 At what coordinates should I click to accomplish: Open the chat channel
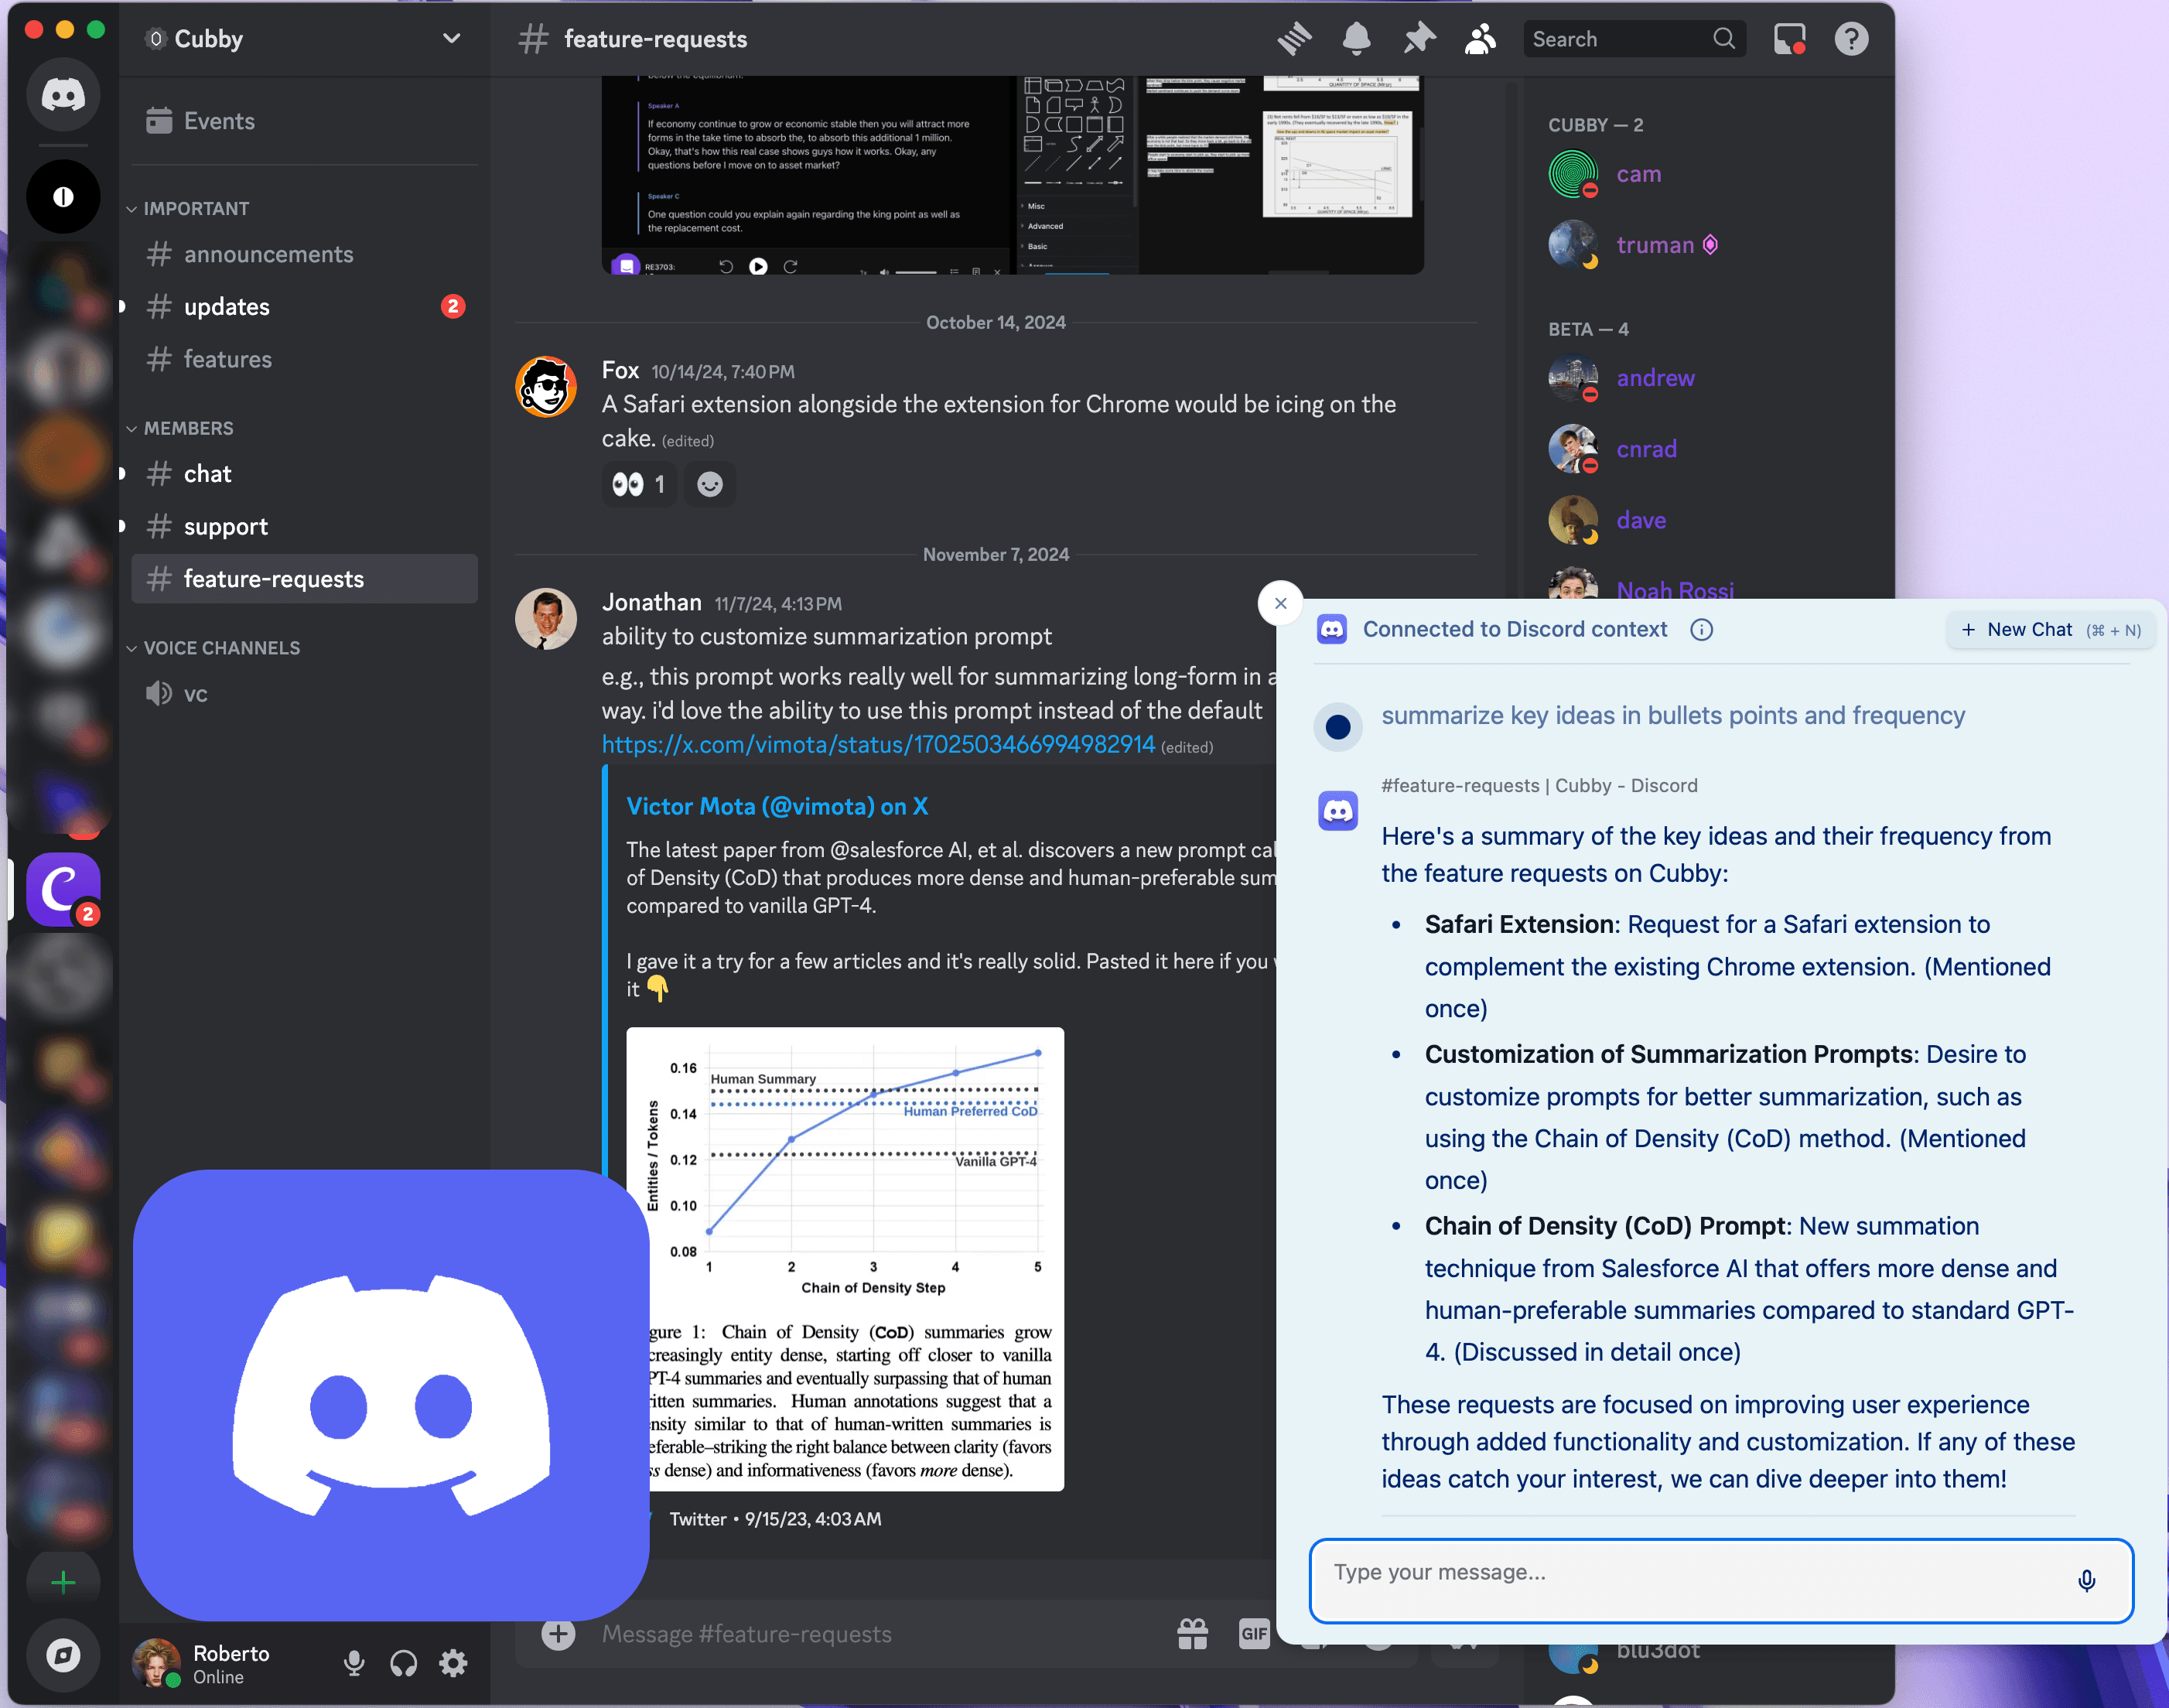[304, 474]
